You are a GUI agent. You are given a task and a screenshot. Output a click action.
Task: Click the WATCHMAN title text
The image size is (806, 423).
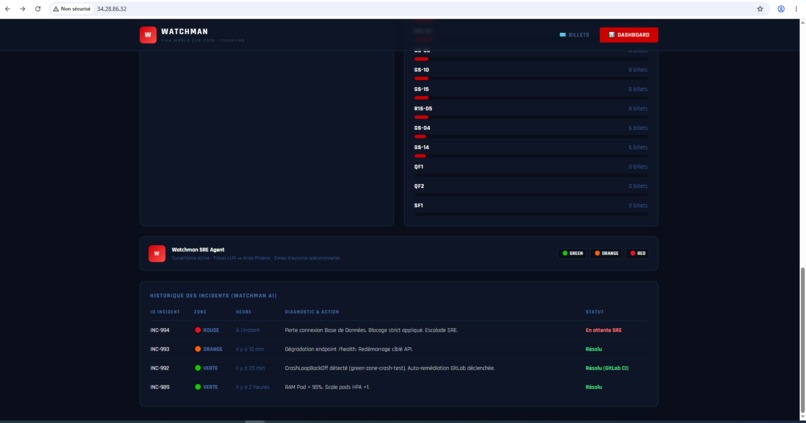(x=185, y=32)
